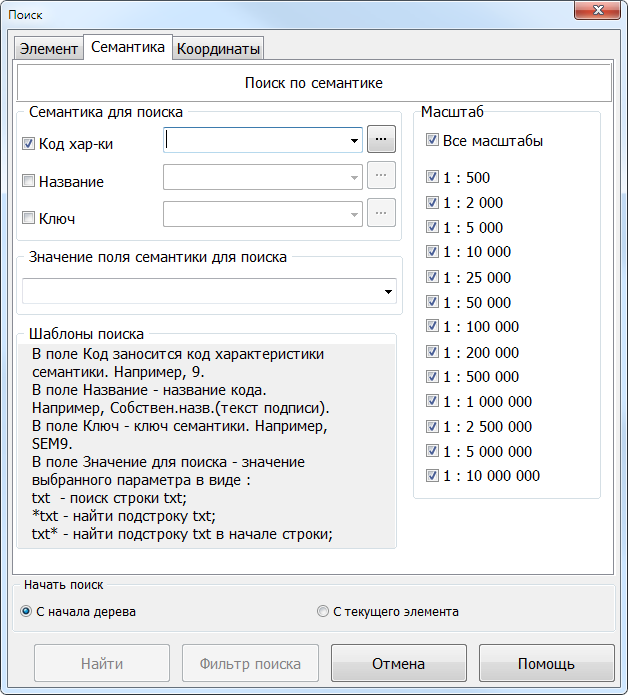Switch to the Элемент tab
The width and height of the screenshot is (628, 695).
(x=48, y=49)
